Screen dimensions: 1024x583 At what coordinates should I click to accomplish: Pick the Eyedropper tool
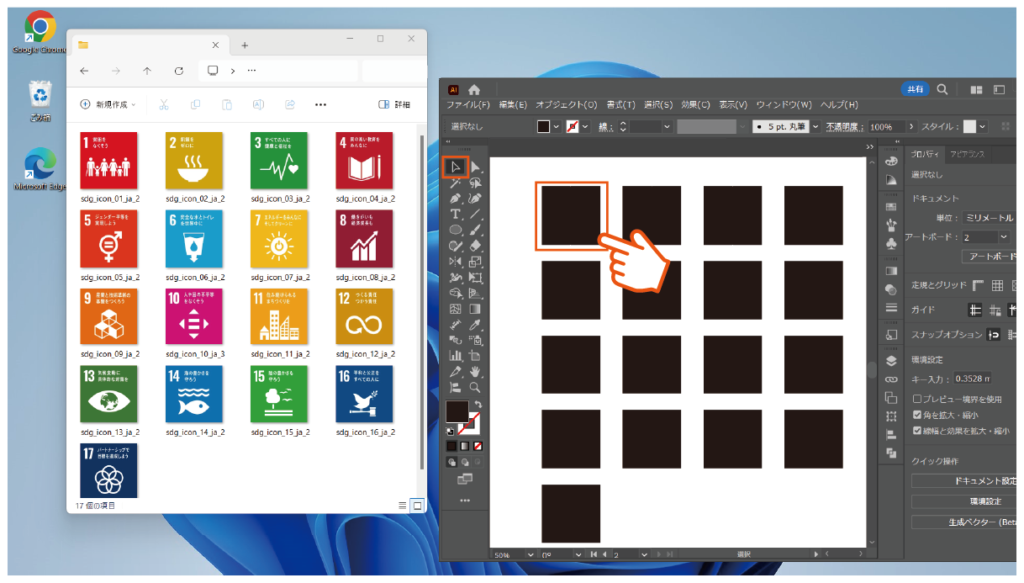coord(475,324)
